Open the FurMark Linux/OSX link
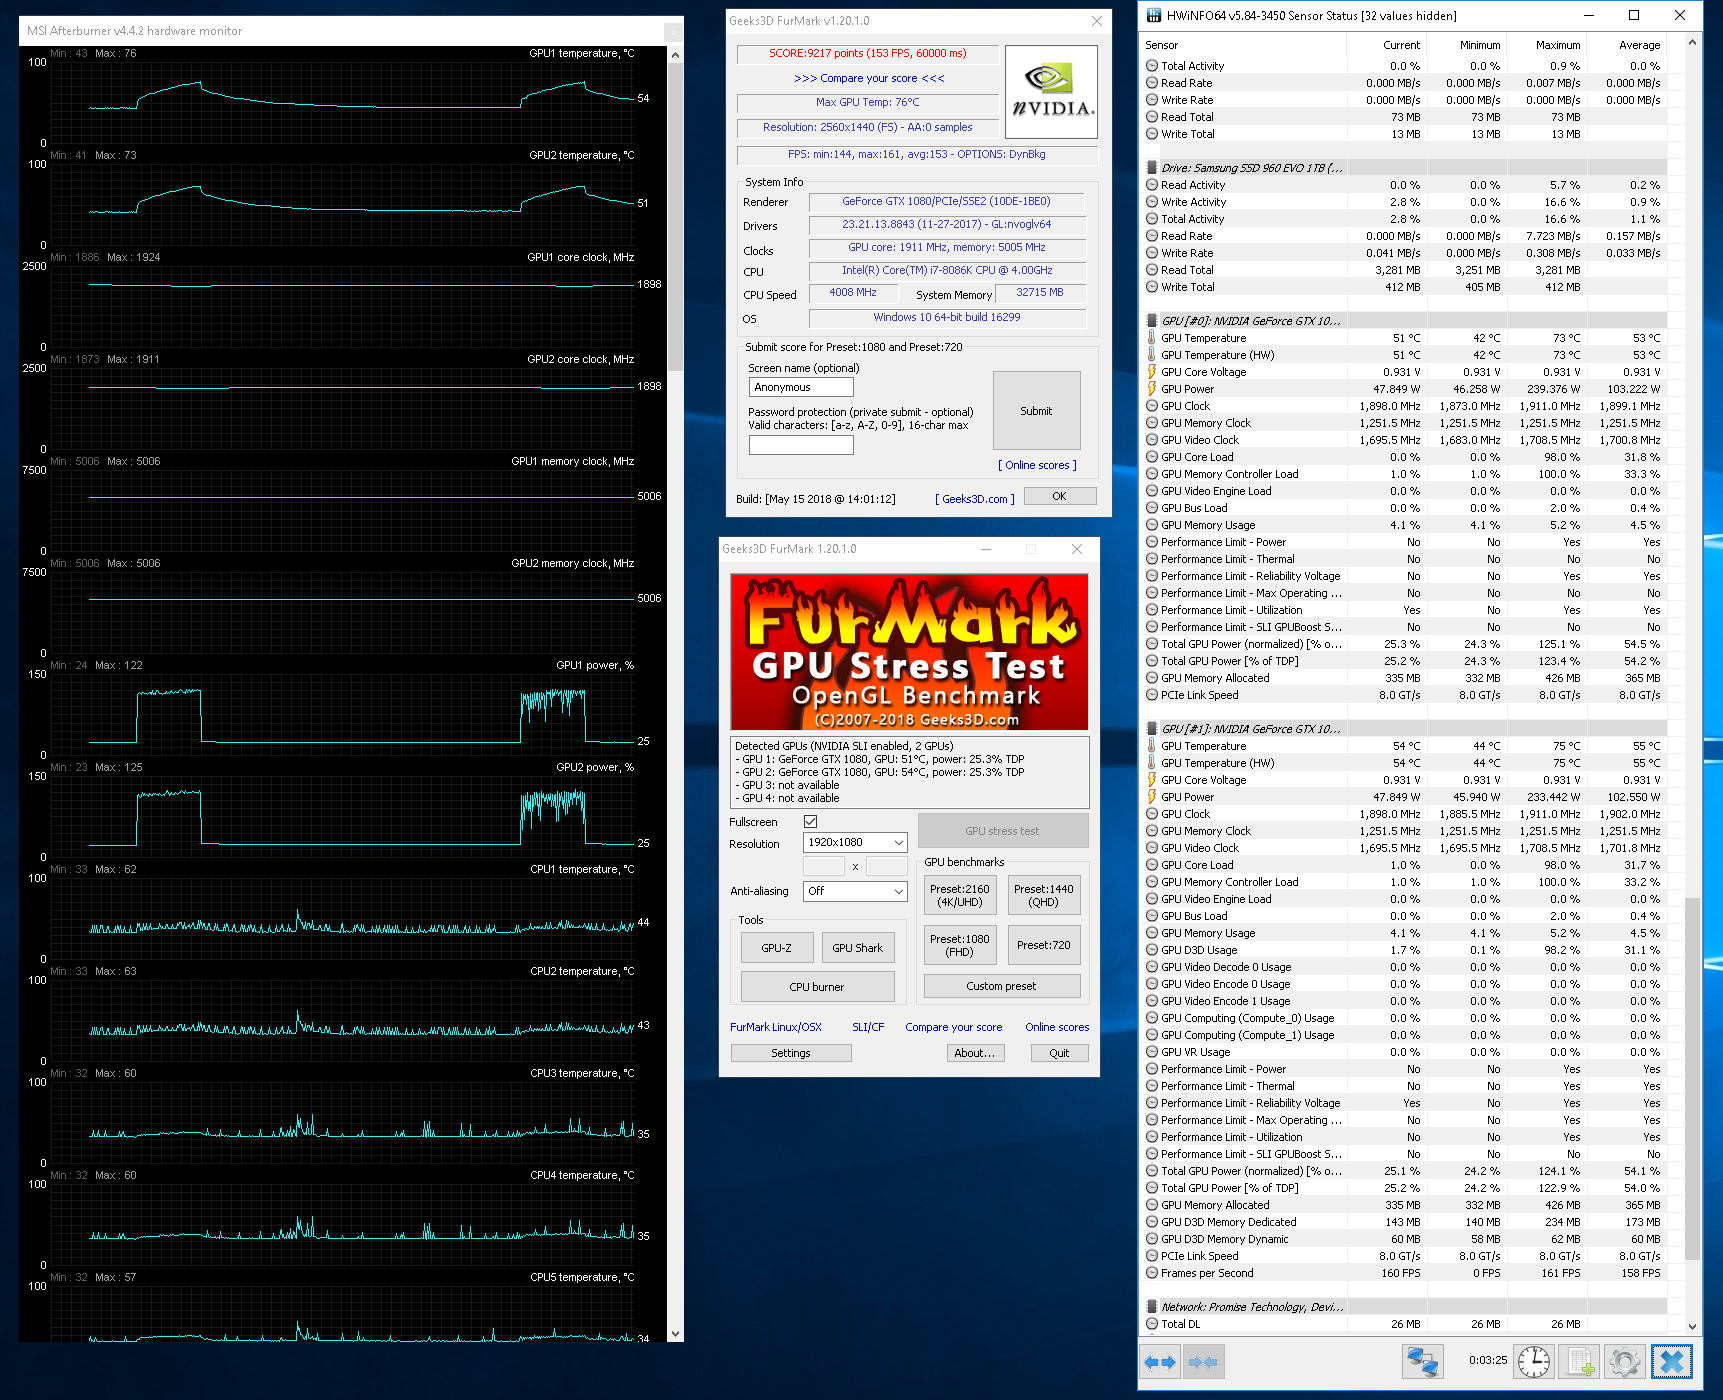This screenshot has width=1723, height=1400. tap(776, 1027)
